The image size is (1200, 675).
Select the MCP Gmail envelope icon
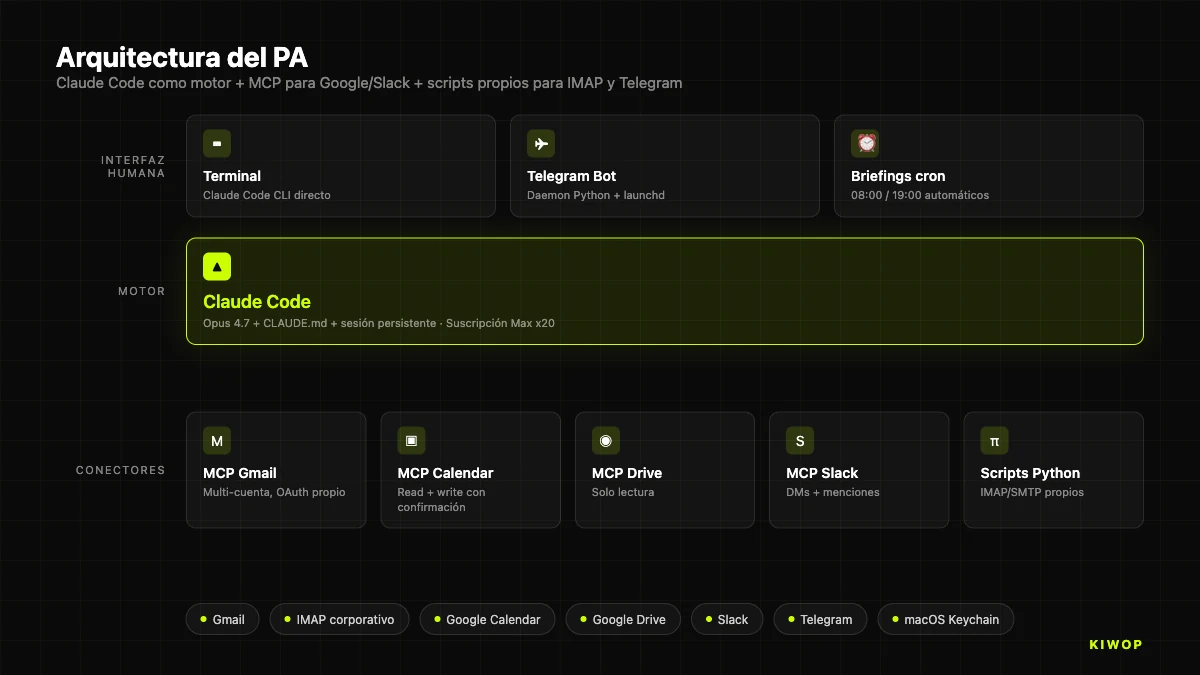[x=217, y=440]
